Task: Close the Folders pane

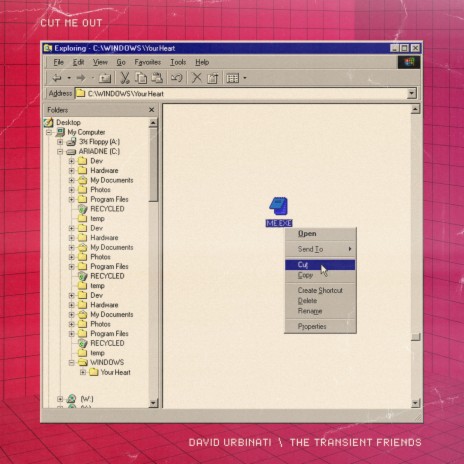Action: click(151, 110)
